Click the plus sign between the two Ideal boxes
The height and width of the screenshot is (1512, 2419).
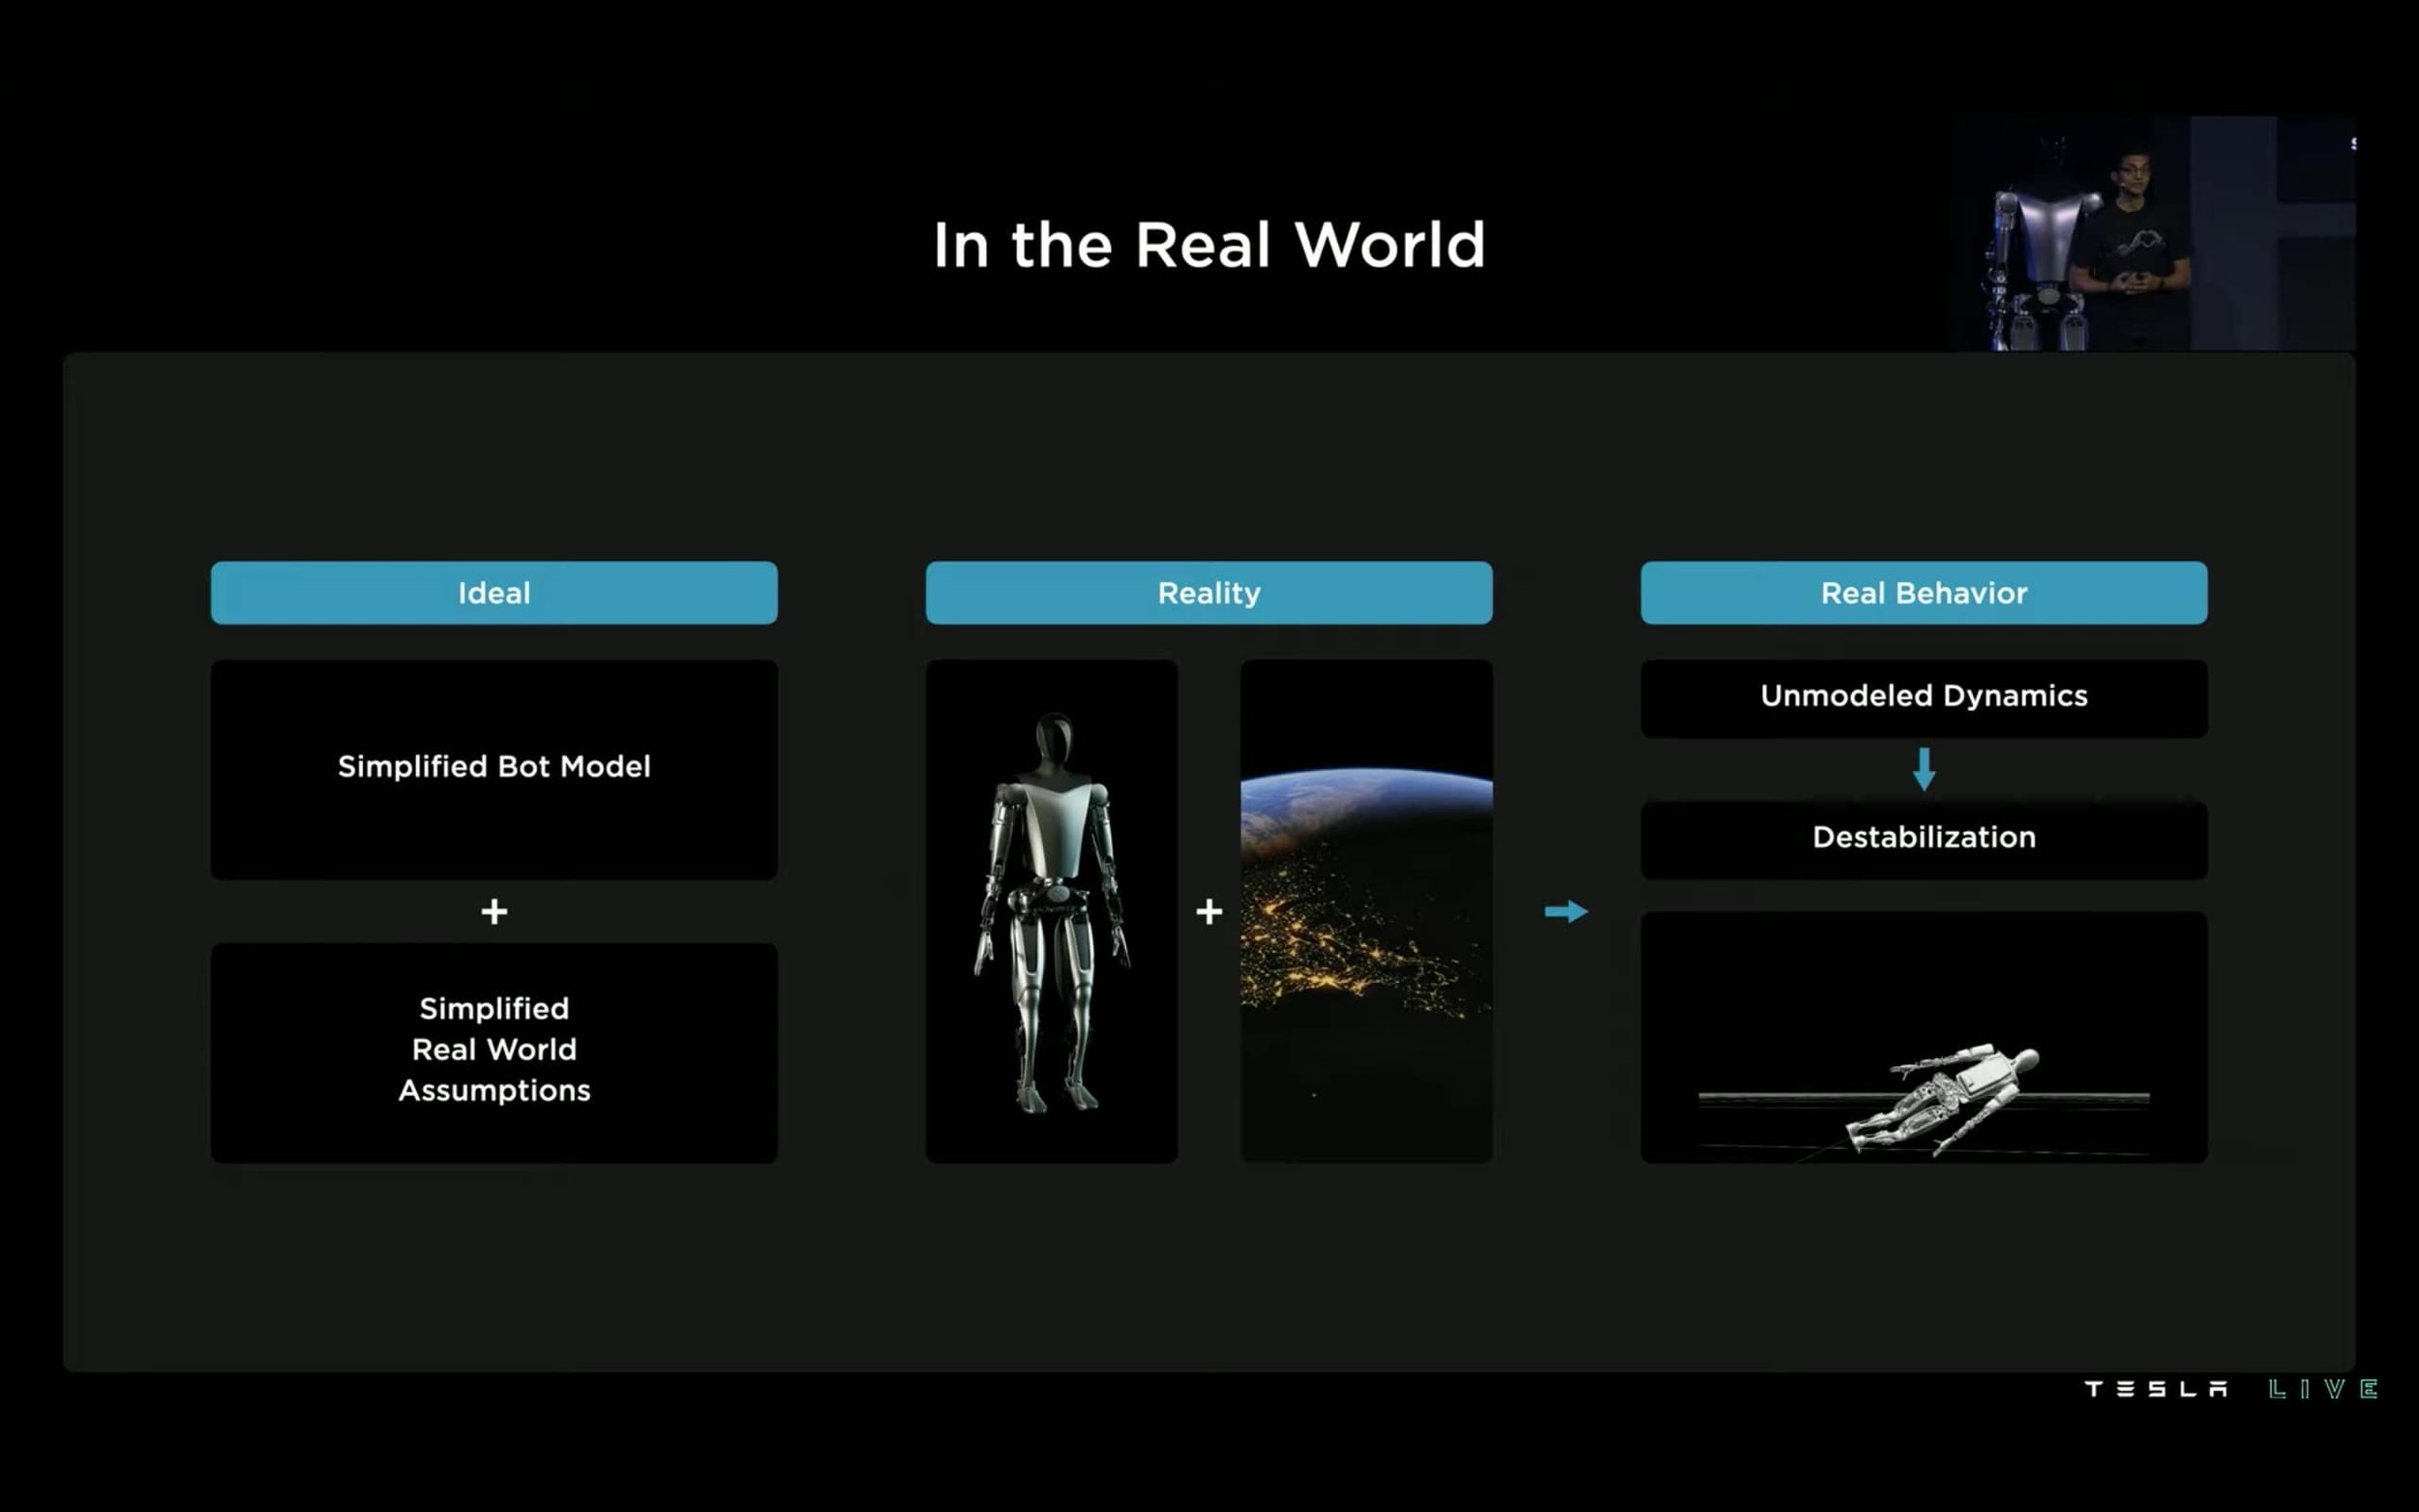click(x=494, y=911)
